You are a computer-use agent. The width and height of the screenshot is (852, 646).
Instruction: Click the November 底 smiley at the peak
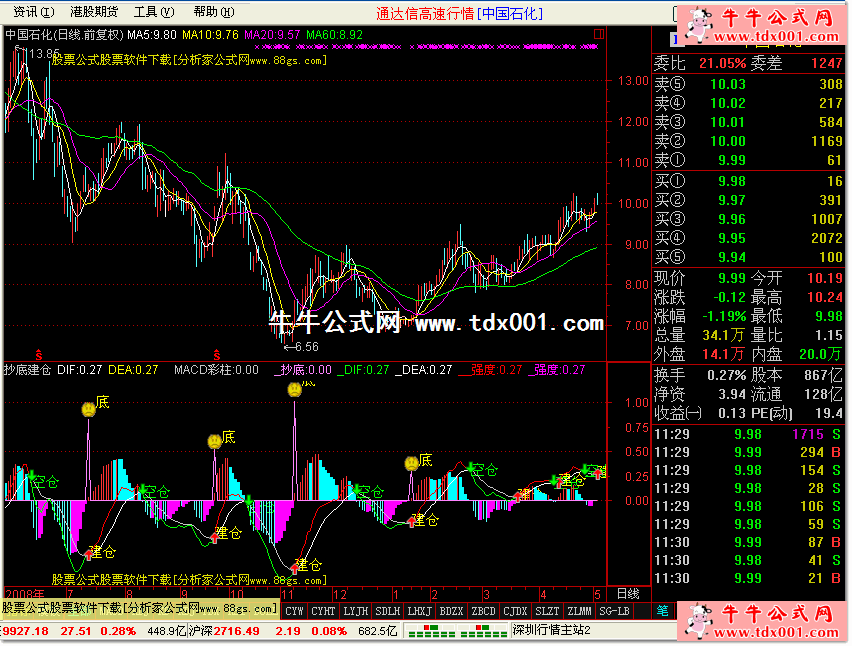click(x=295, y=389)
